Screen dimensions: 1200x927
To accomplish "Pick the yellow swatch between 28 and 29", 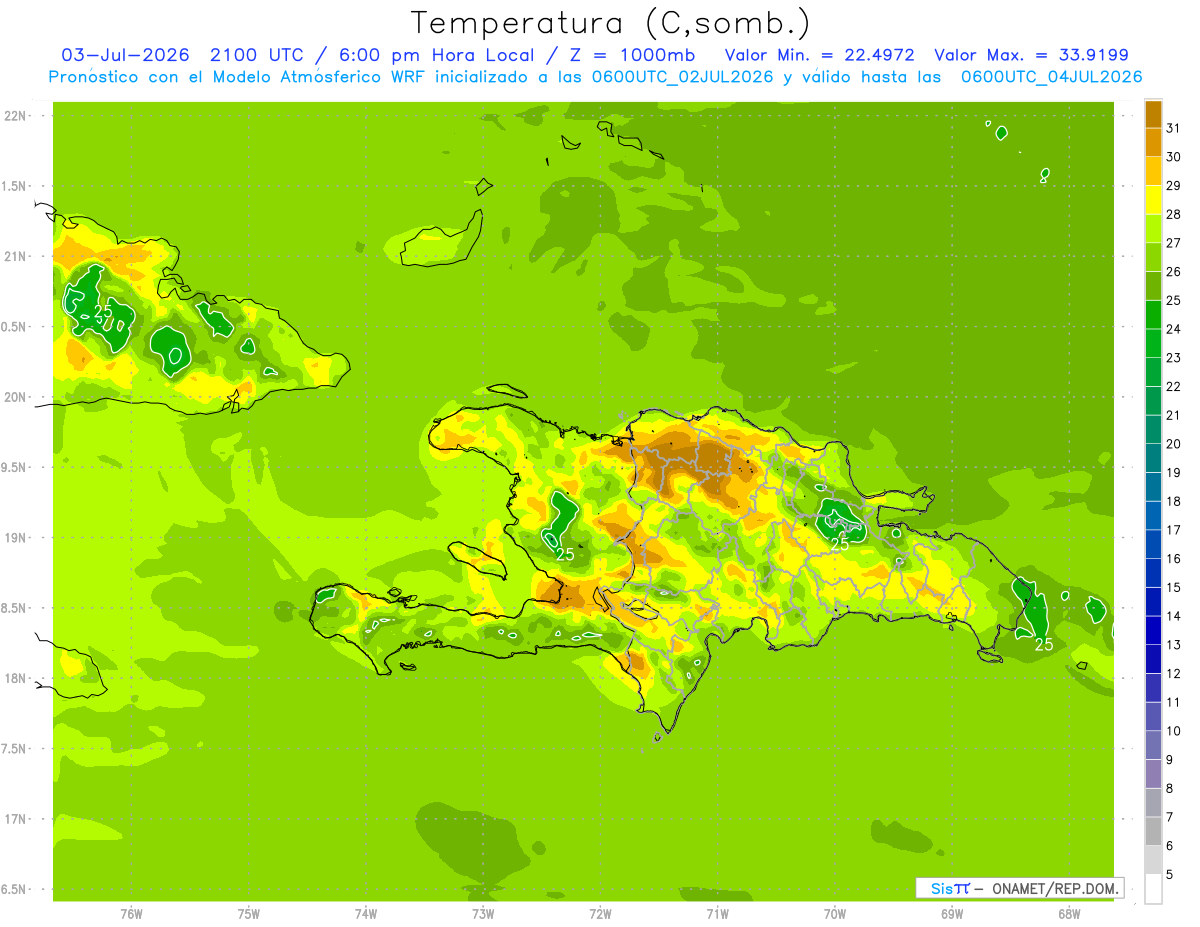I will (x=1153, y=200).
